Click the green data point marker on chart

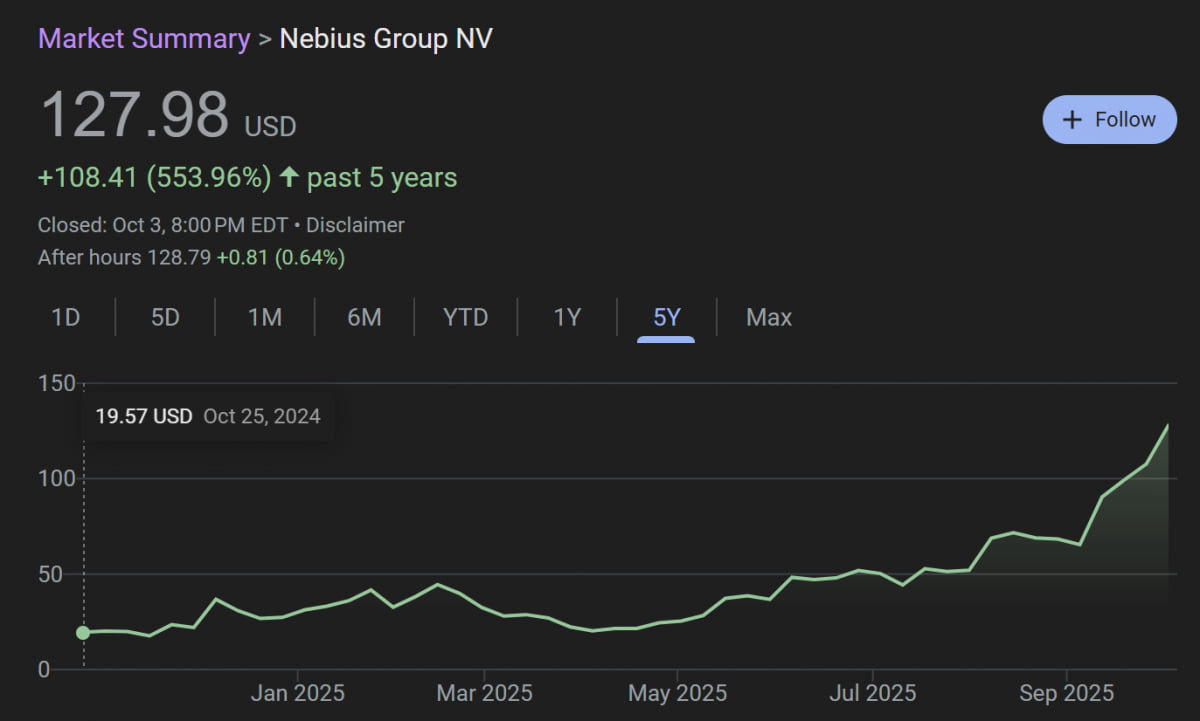coord(83,632)
